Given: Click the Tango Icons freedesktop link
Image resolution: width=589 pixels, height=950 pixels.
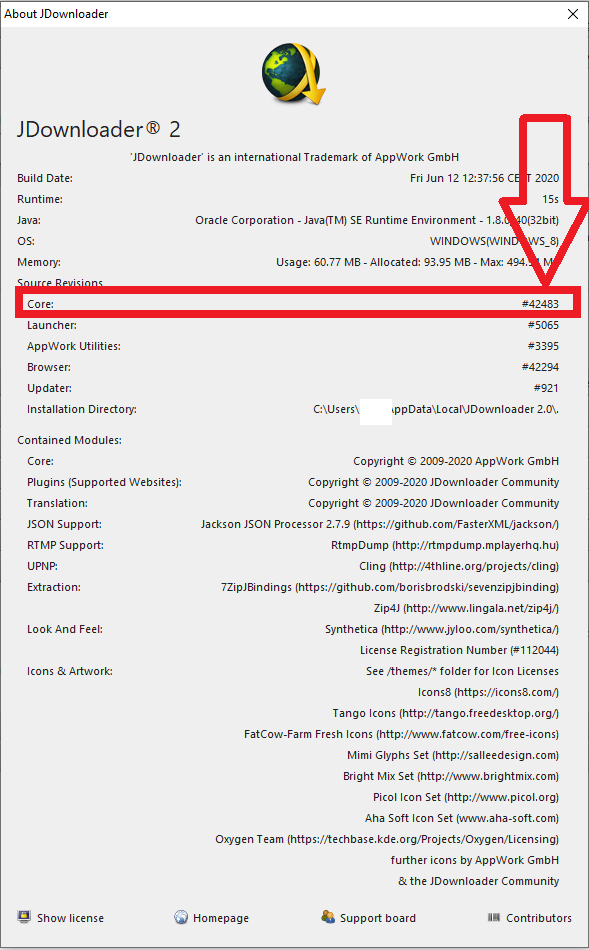Looking at the screenshot, I should click(x=445, y=713).
